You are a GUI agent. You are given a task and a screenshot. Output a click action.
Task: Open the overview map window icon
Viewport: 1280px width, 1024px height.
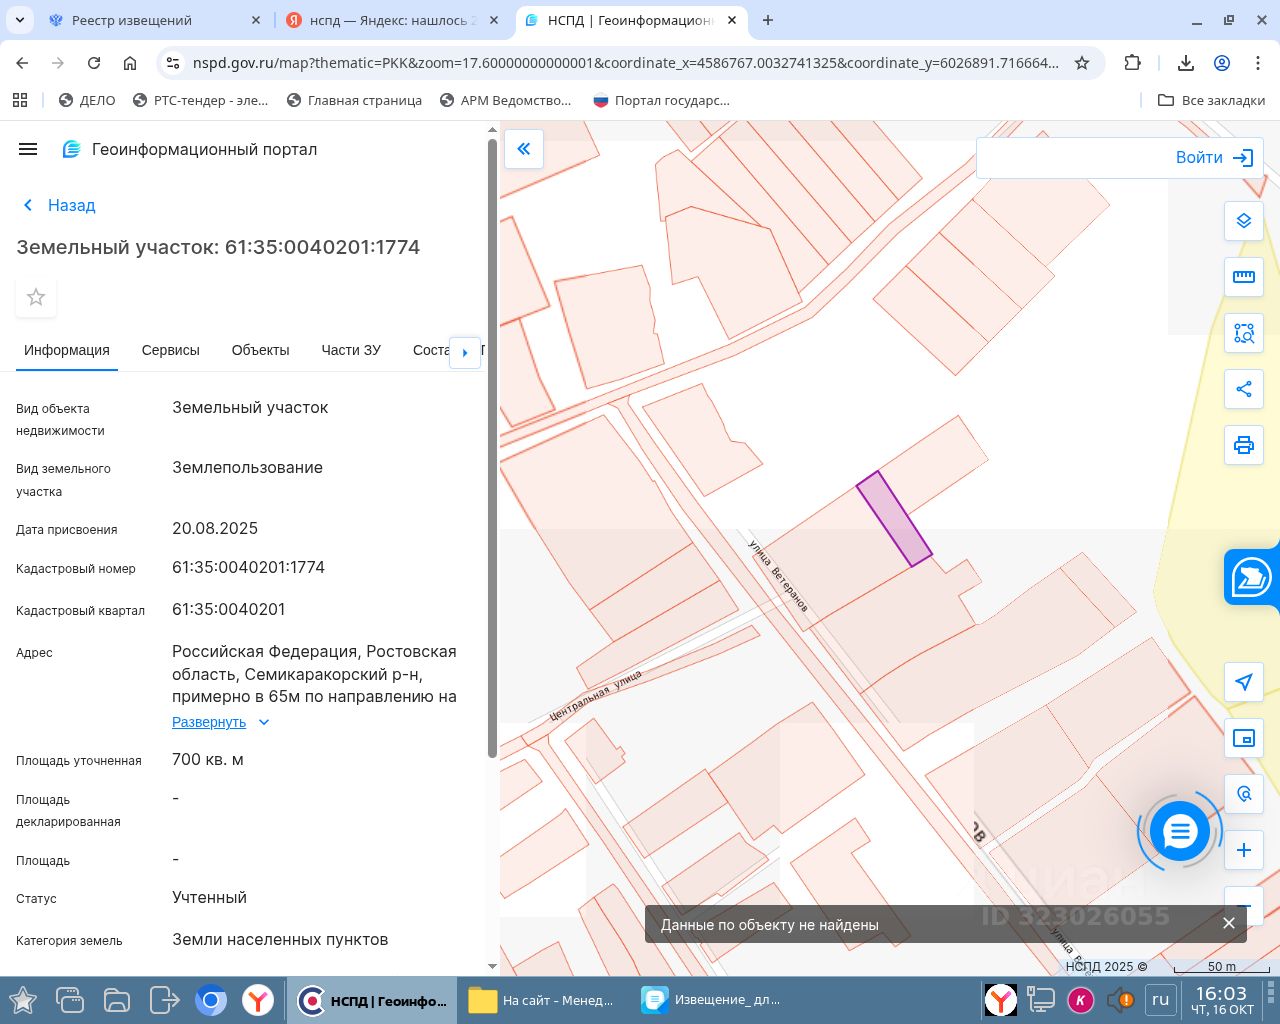tap(1244, 738)
